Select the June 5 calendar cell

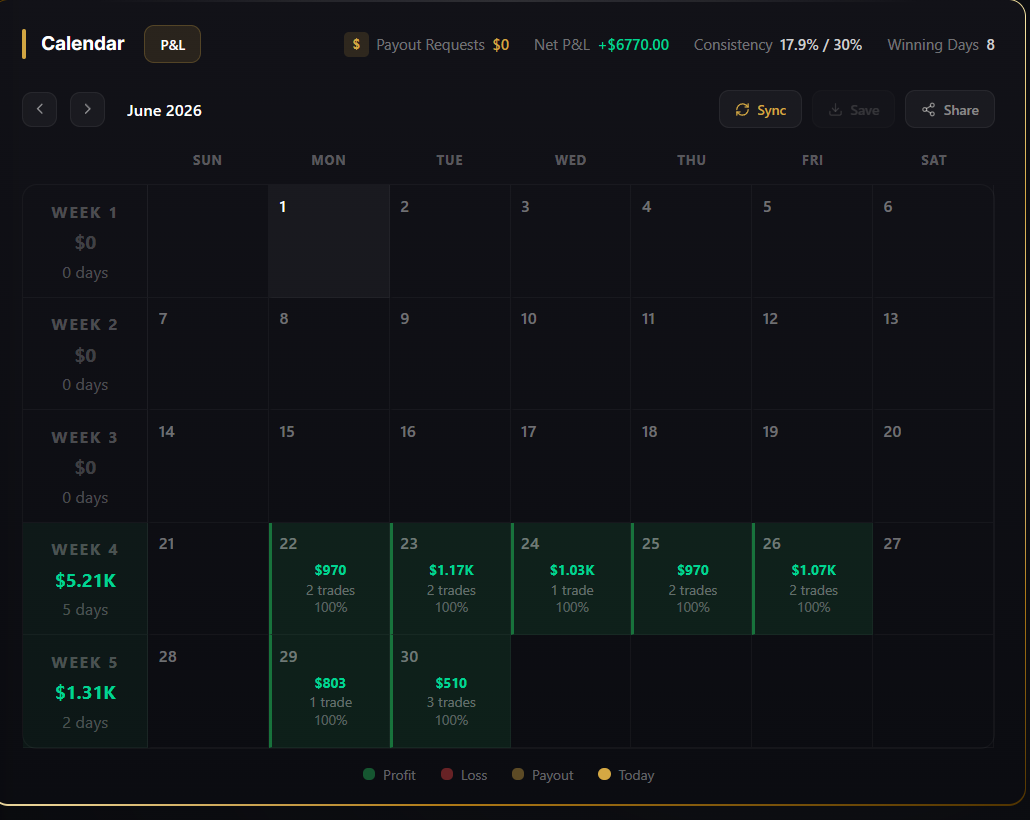813,241
